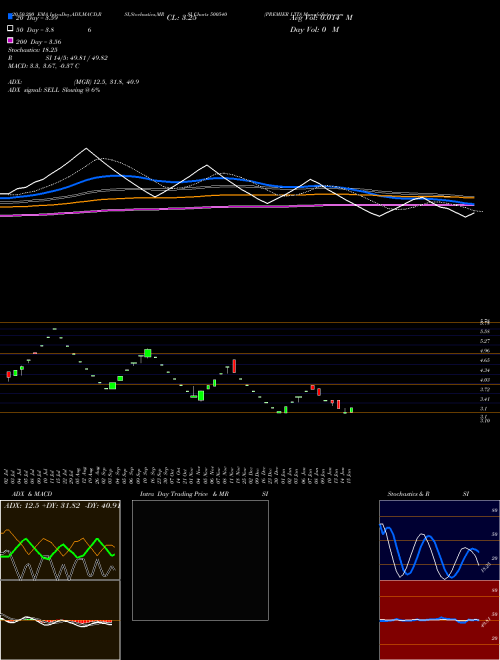Click the 4.65 price axis label
The image size is (500, 660).
484,360
